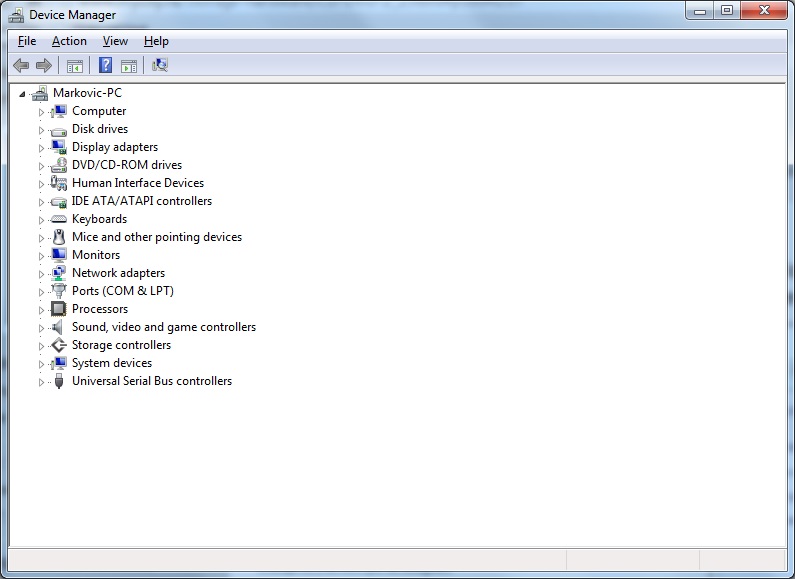Click the Disk drives icon
Screen dimensions: 795x579
[x=59, y=131]
